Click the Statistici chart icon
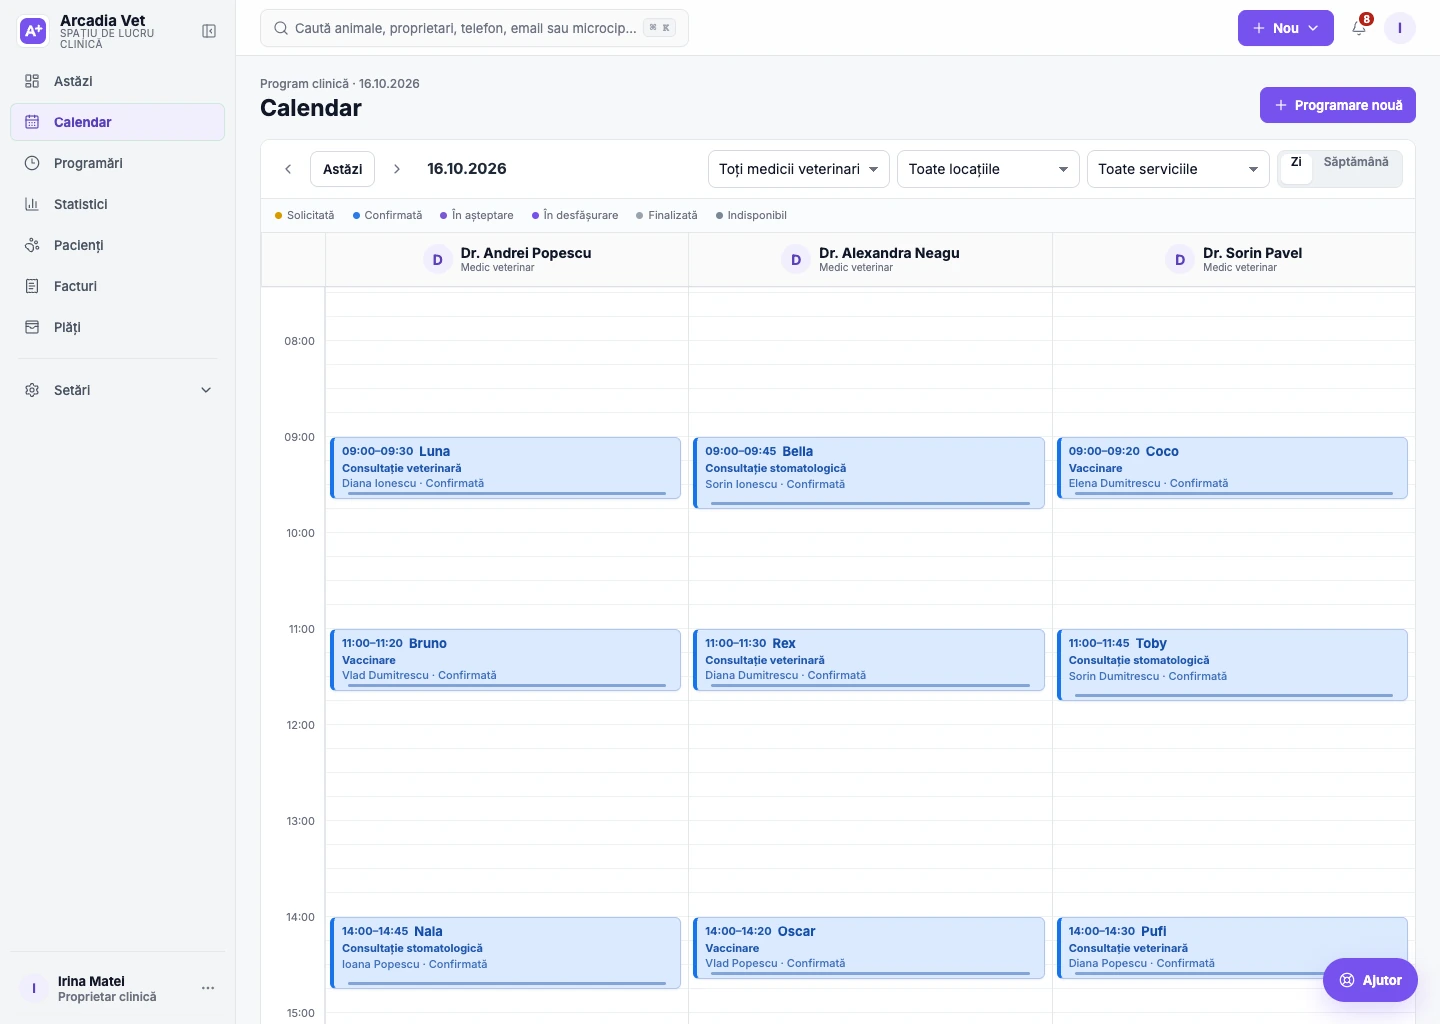 tap(32, 204)
